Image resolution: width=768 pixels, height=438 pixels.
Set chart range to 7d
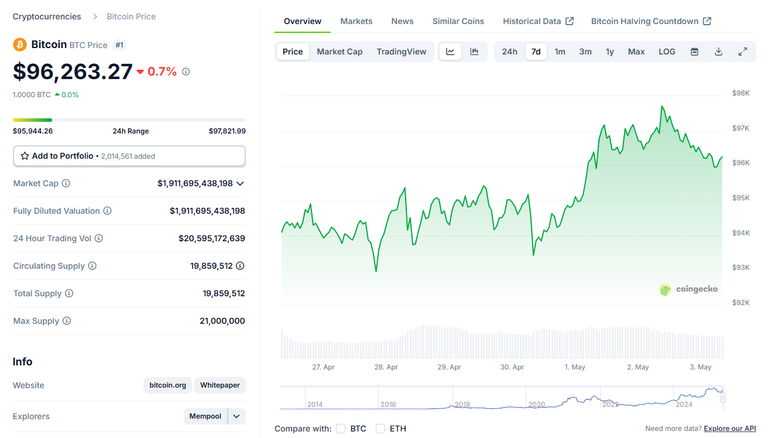536,51
